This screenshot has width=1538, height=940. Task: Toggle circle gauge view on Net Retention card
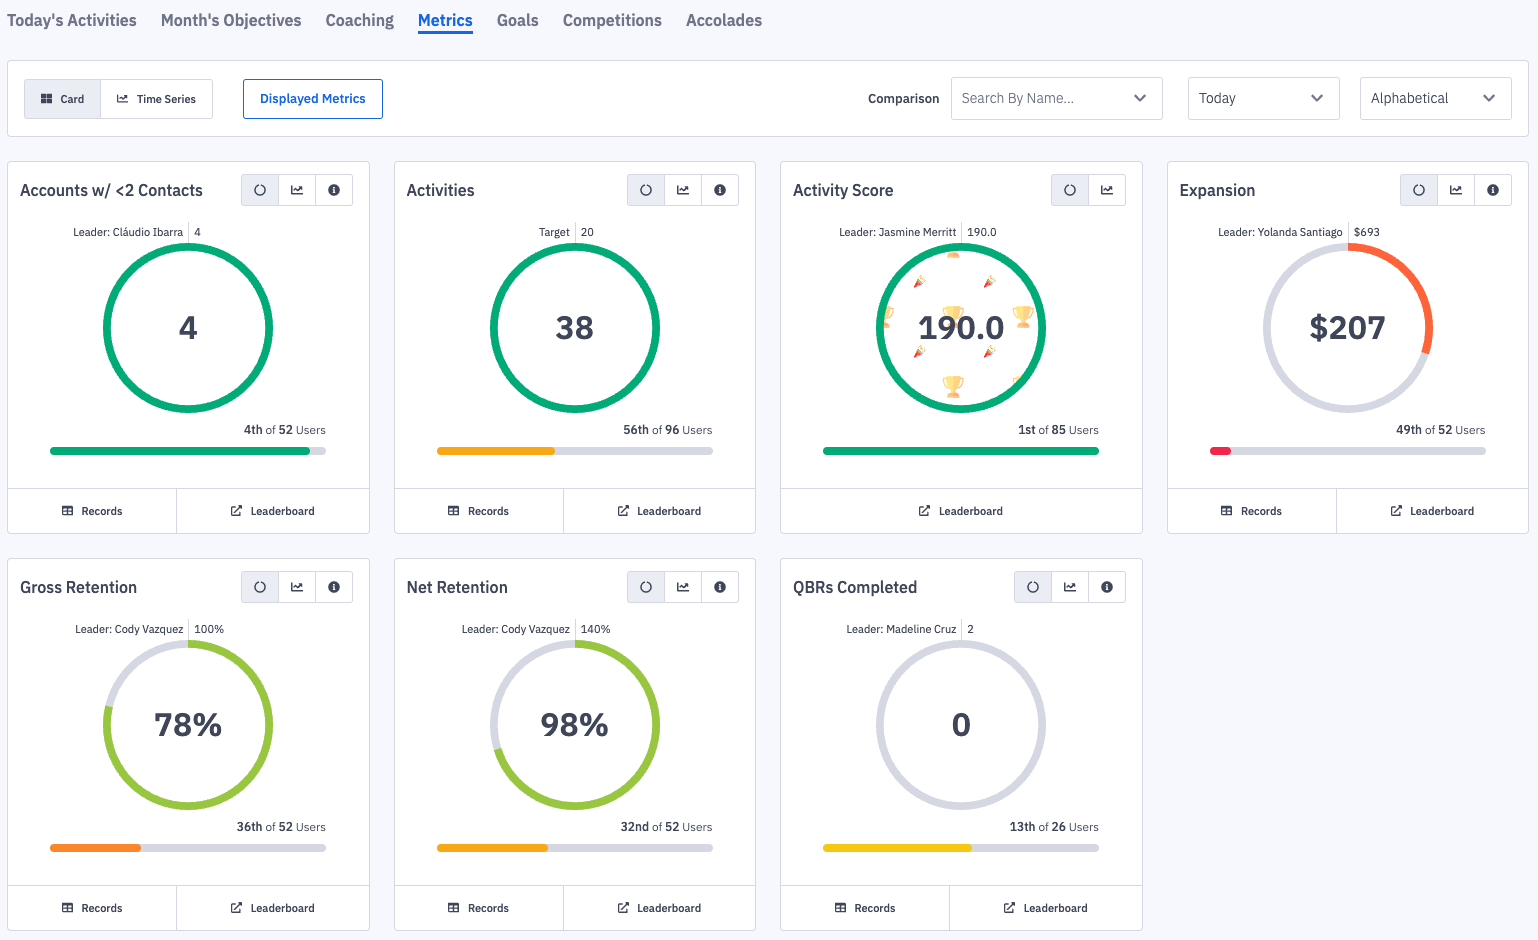[646, 587]
